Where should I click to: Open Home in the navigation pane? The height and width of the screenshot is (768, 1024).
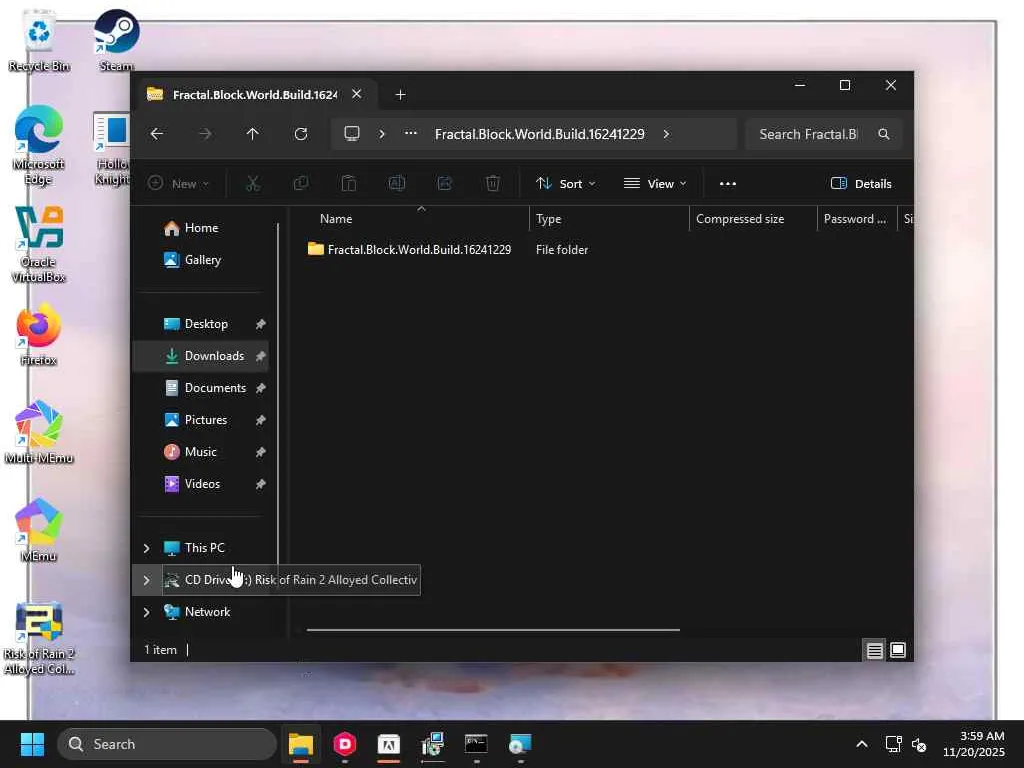(x=201, y=228)
